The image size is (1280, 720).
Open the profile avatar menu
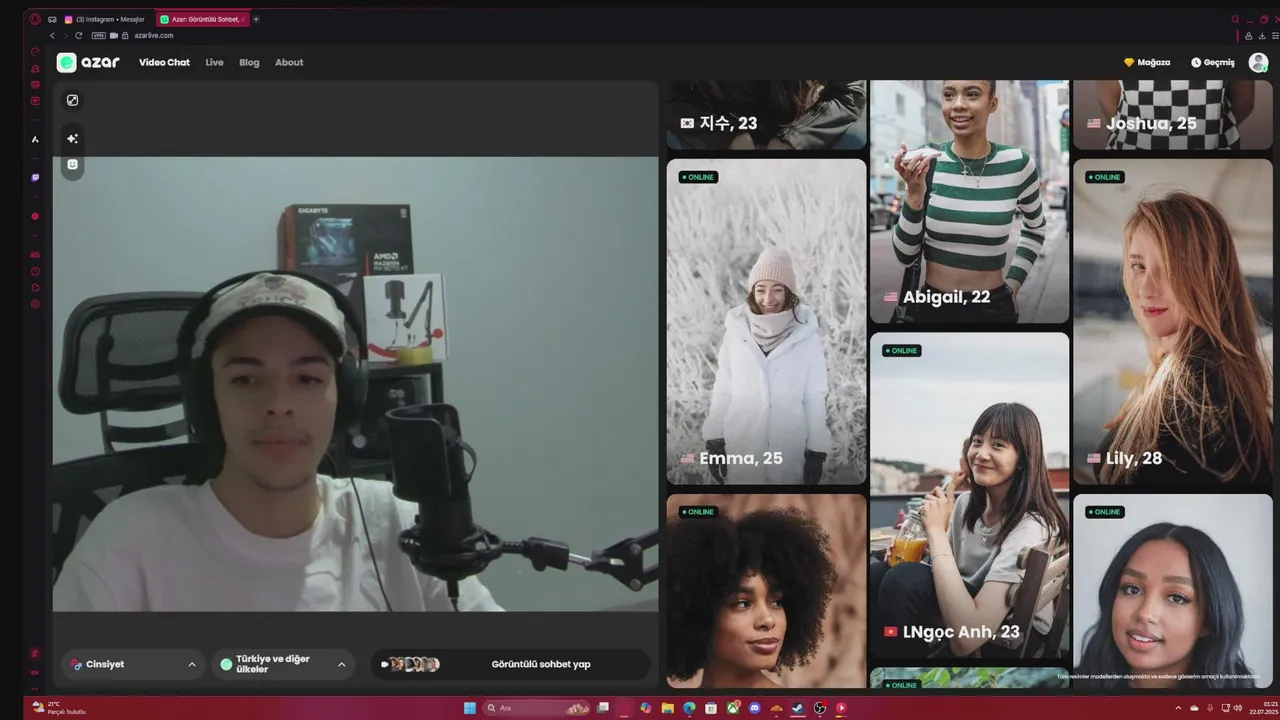click(1258, 62)
